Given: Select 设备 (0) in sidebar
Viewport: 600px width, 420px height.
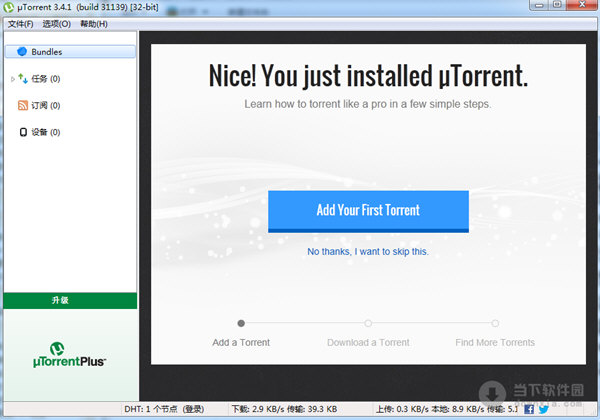Looking at the screenshot, I should 46,132.
